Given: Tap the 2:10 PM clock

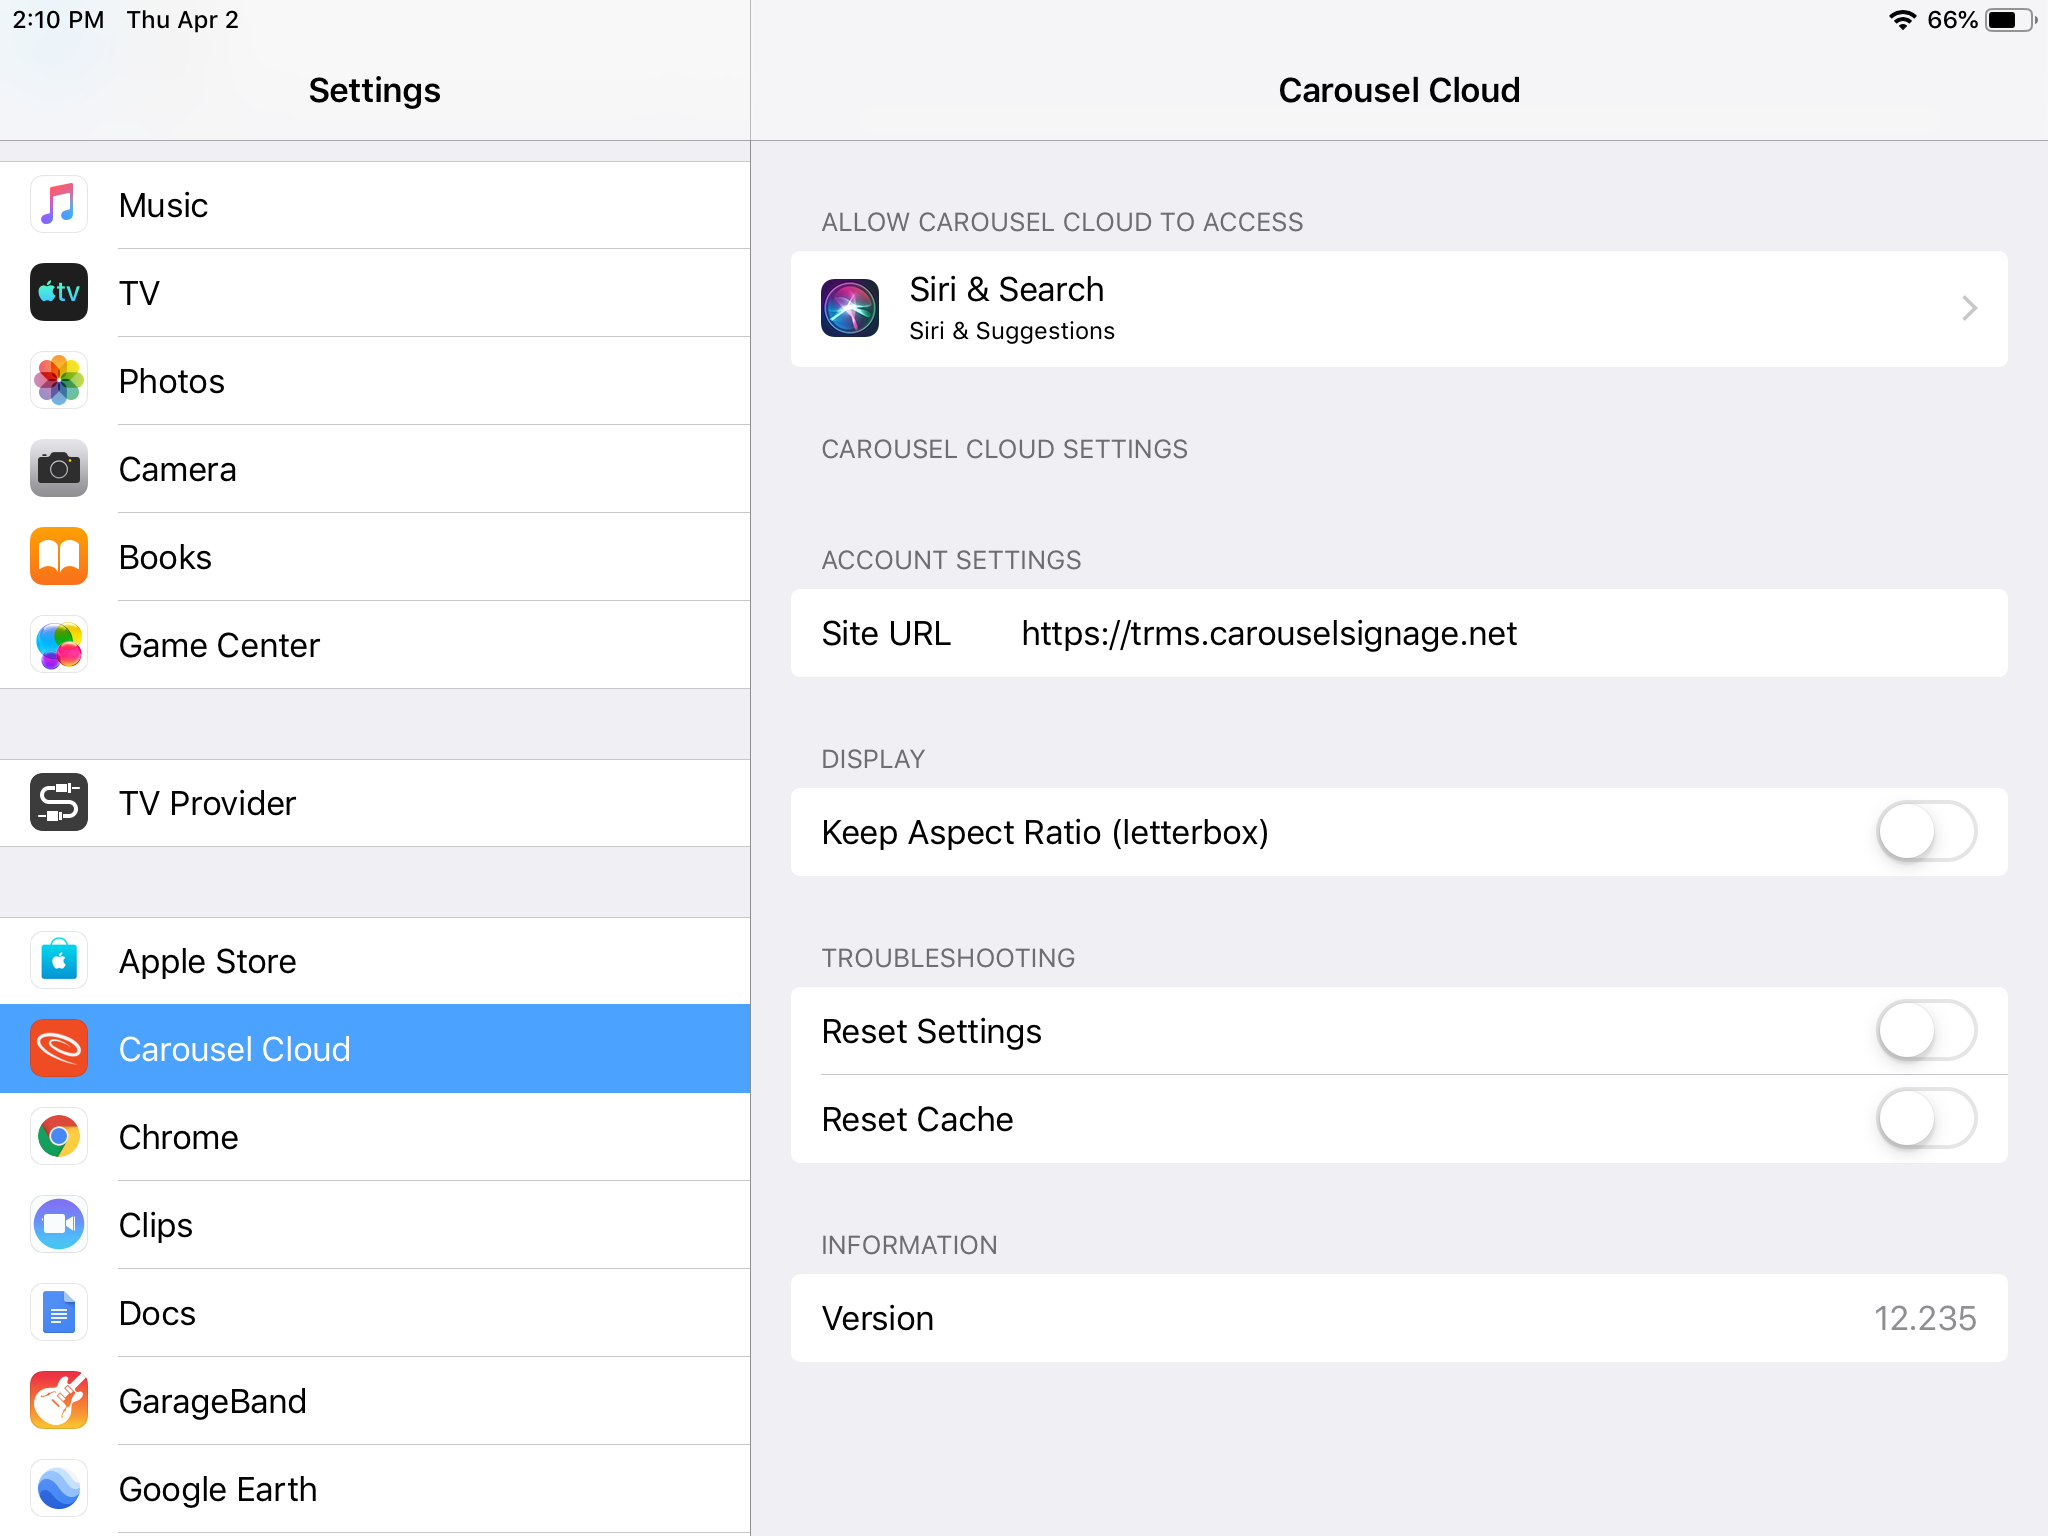Looking at the screenshot, I should point(58,20).
